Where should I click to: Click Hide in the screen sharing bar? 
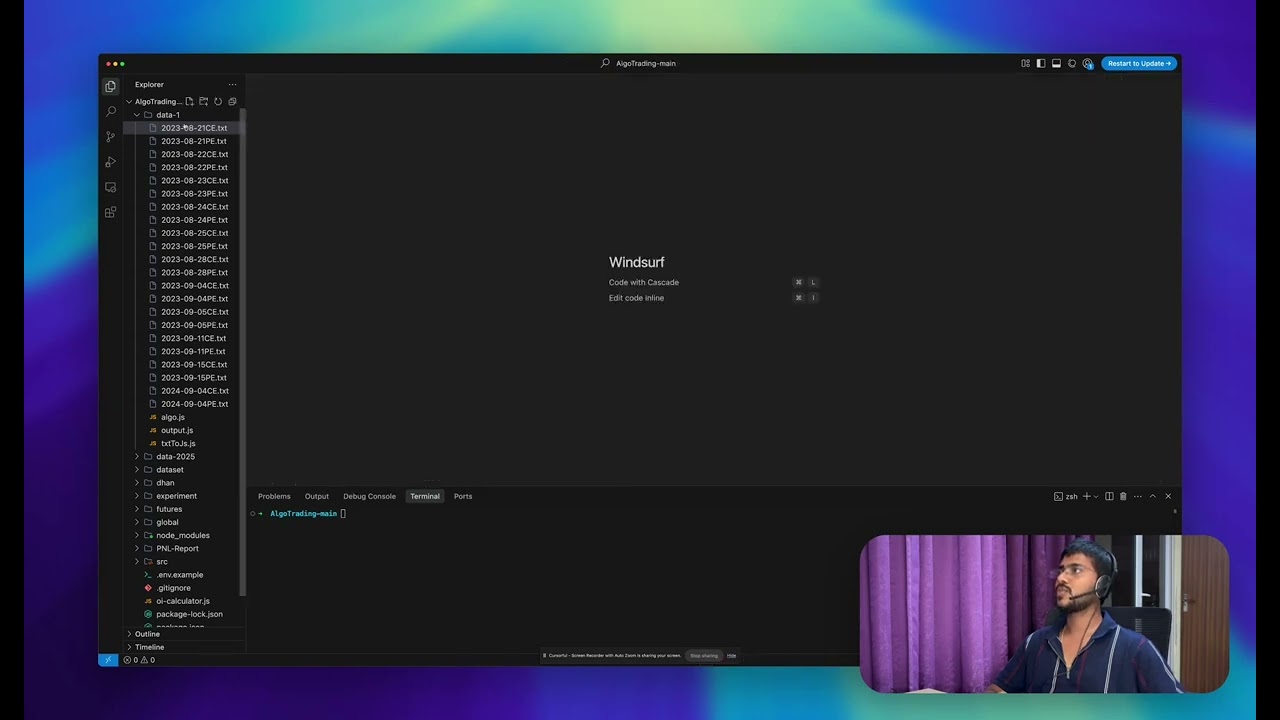732,656
